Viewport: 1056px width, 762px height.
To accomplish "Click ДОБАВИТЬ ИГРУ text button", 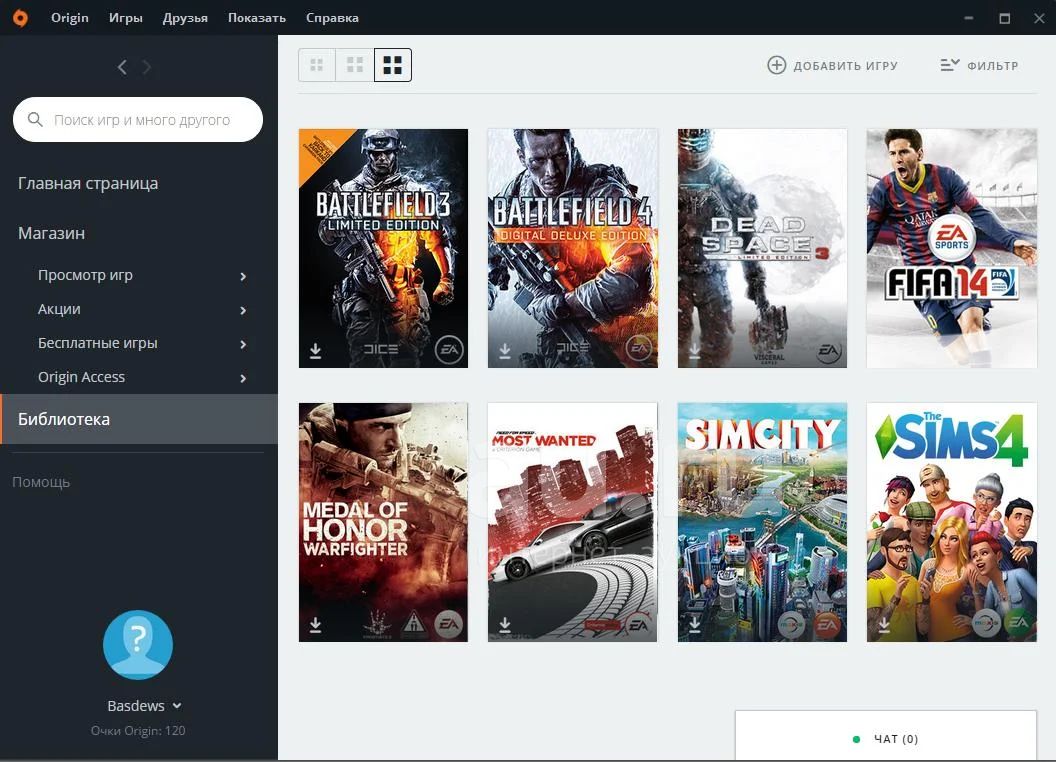I will (846, 66).
